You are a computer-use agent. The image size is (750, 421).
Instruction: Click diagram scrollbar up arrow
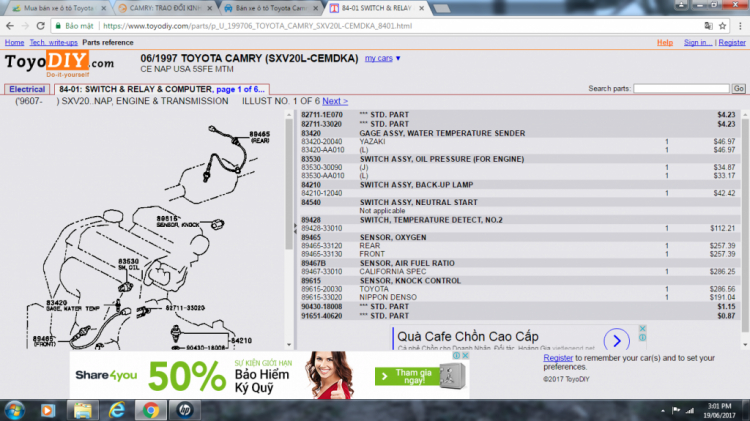(x=289, y=115)
